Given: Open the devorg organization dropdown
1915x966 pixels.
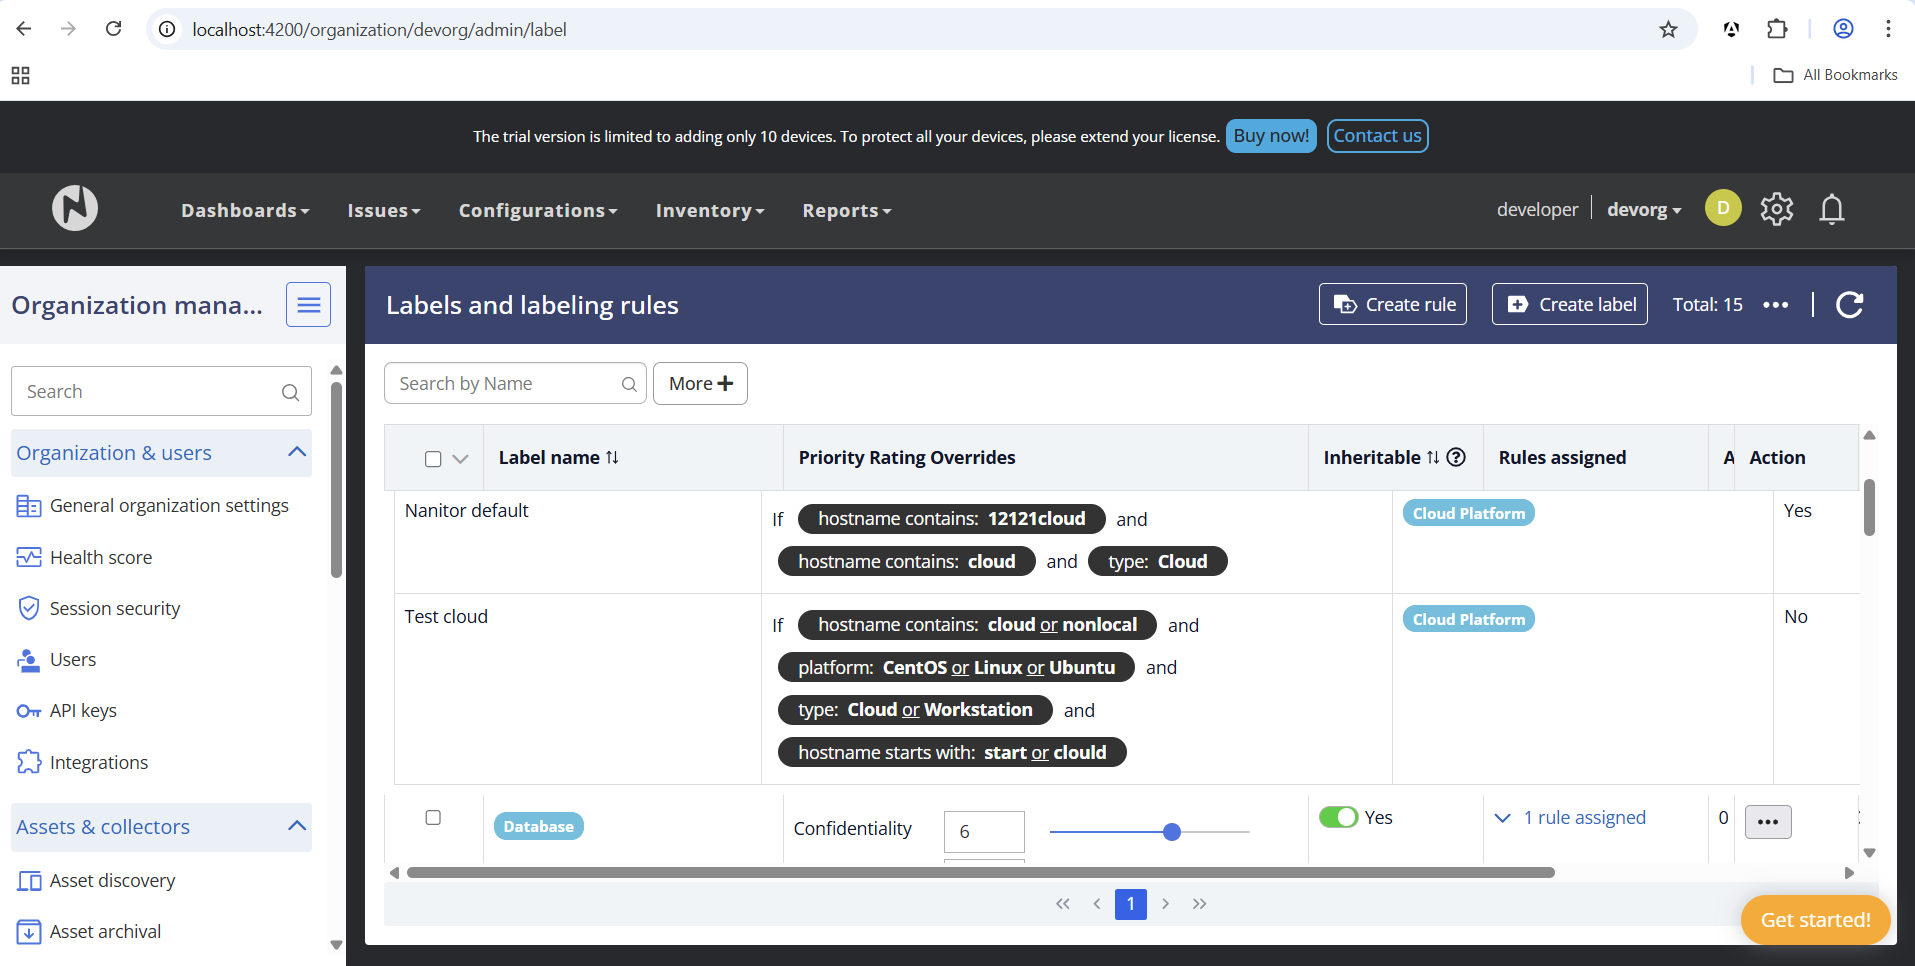Looking at the screenshot, I should [x=1643, y=210].
